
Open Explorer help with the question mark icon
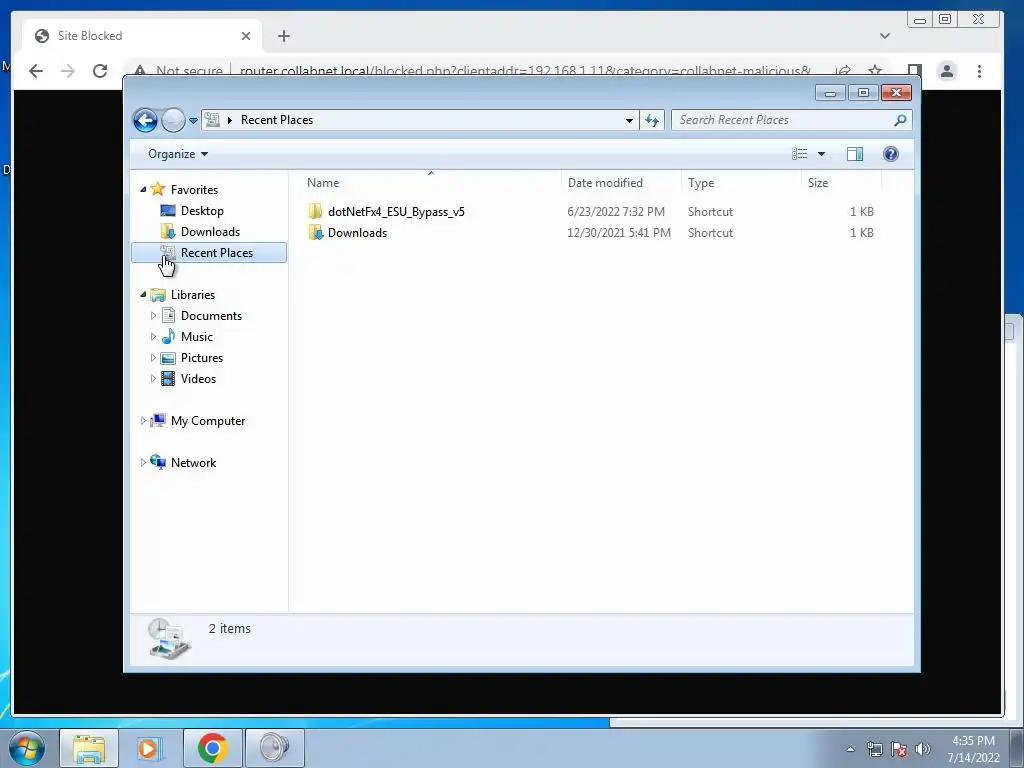(891, 154)
